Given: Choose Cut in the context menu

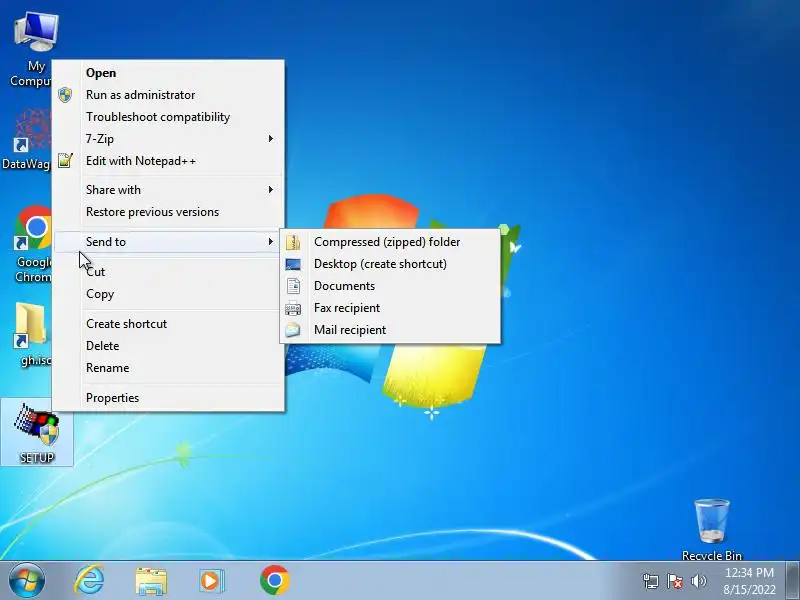Looking at the screenshot, I should (x=168, y=271).
